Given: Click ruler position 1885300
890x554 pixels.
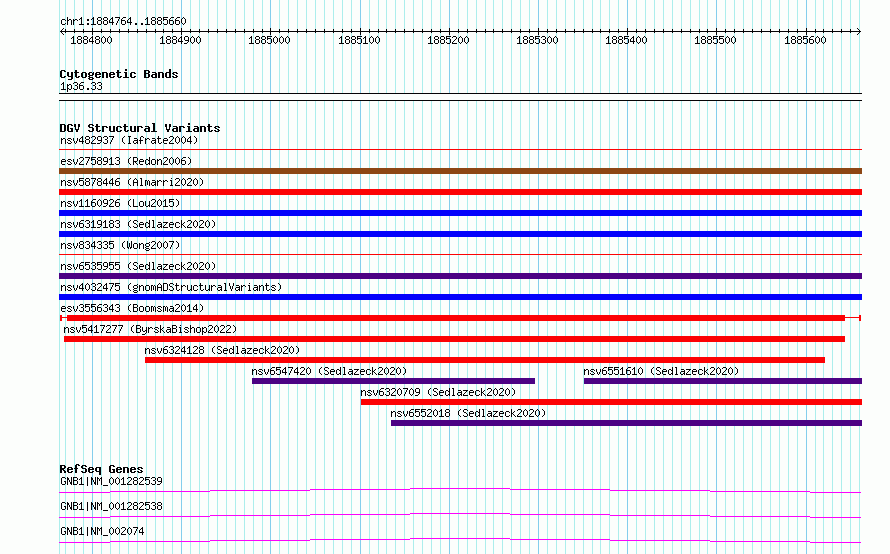Looking at the screenshot, I should click(538, 40).
